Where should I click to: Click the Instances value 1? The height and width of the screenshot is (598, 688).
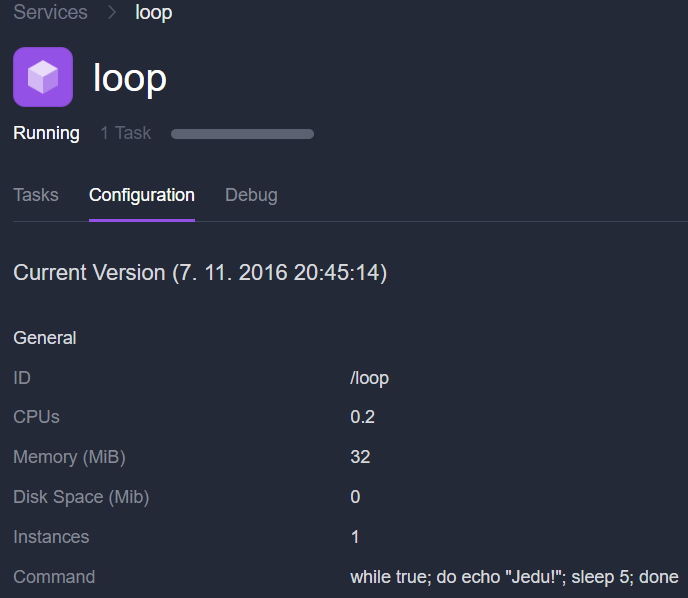pyautogui.click(x=355, y=537)
